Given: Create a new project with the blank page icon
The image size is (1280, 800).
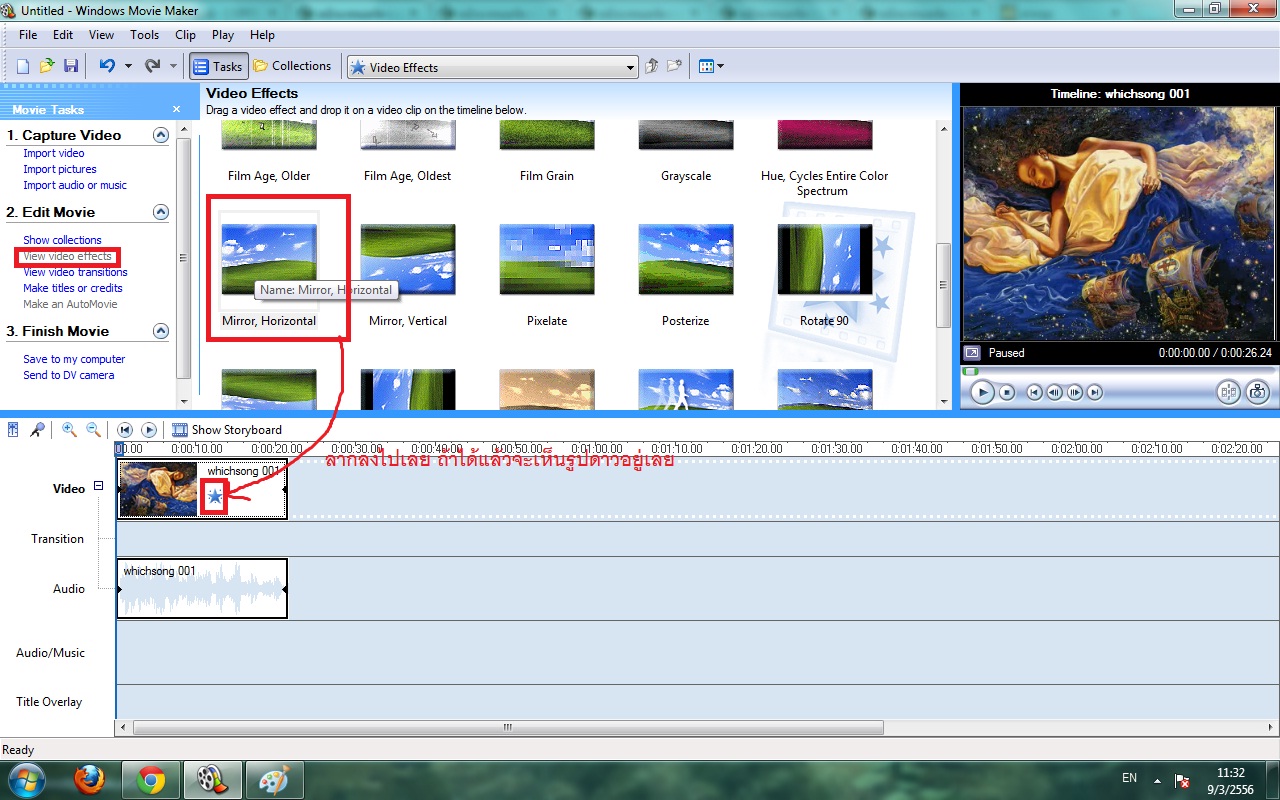Looking at the screenshot, I should pyautogui.click(x=23, y=66).
